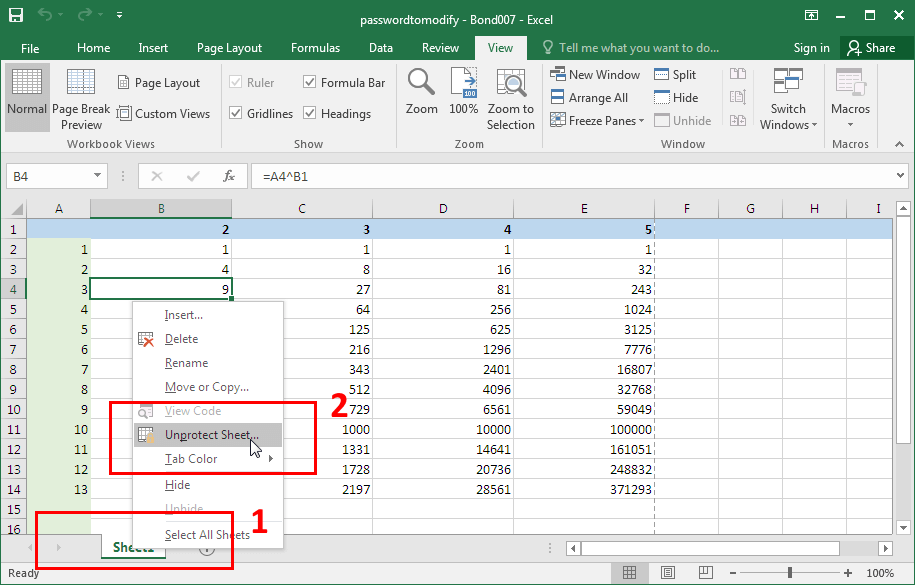The height and width of the screenshot is (585, 915).
Task: Switch to the Insert tab
Action: [x=153, y=48]
